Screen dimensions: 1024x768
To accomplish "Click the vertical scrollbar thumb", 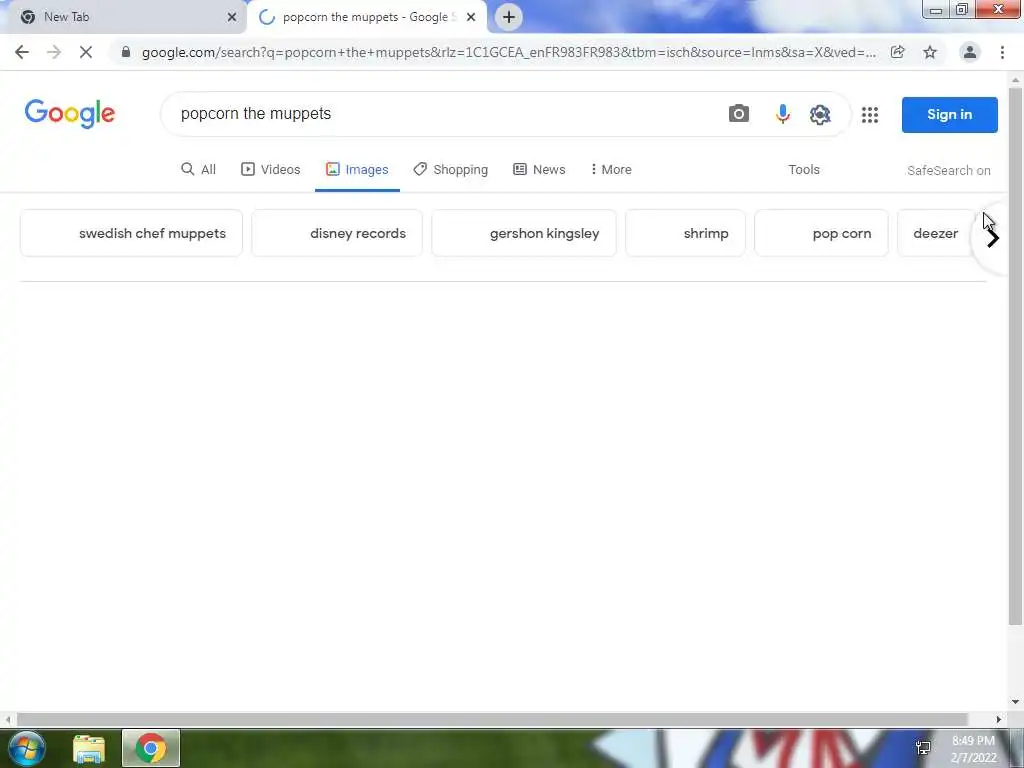I will [x=1016, y=356].
